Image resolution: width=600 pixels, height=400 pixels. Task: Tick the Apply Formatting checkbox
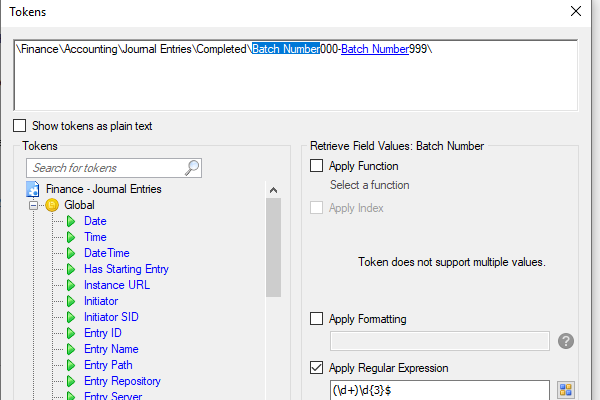(316, 318)
